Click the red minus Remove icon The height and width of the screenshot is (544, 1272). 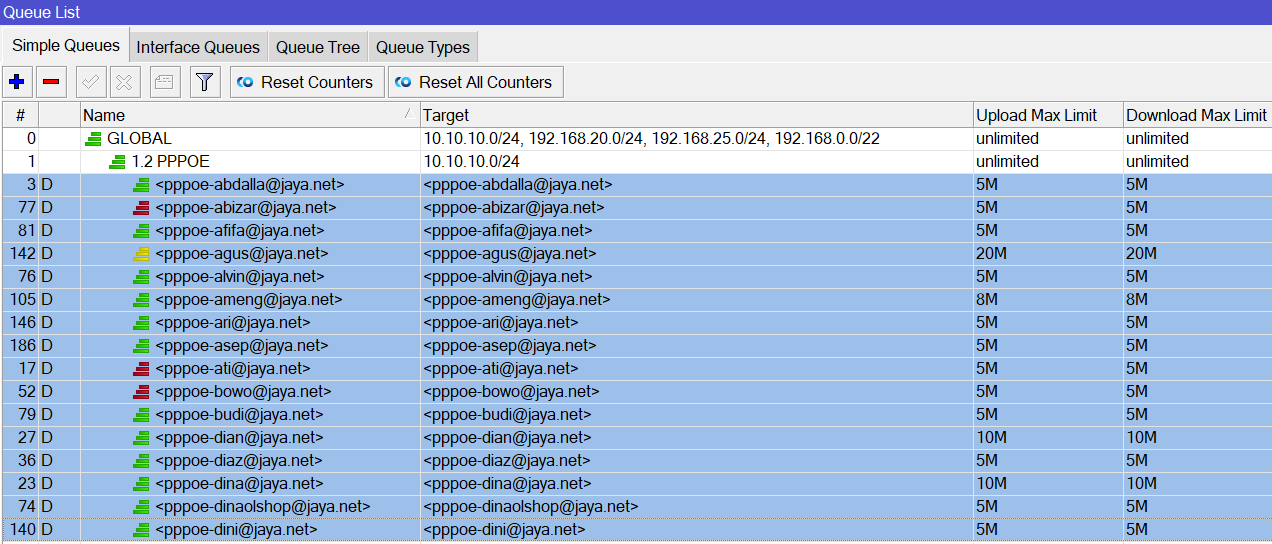[51, 82]
